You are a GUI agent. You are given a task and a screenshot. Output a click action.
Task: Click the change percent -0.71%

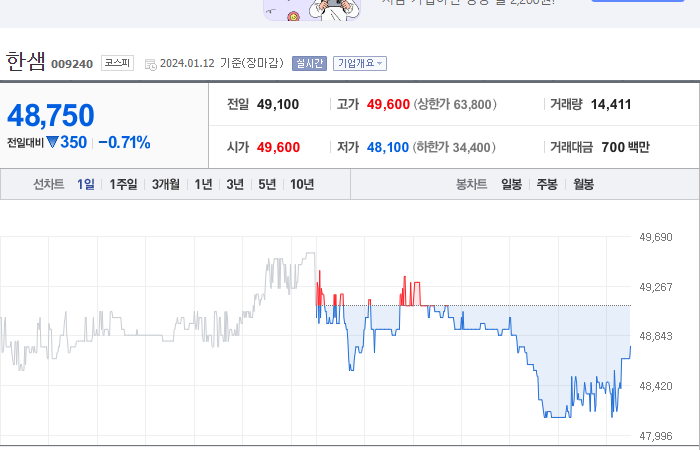pyautogui.click(x=124, y=142)
